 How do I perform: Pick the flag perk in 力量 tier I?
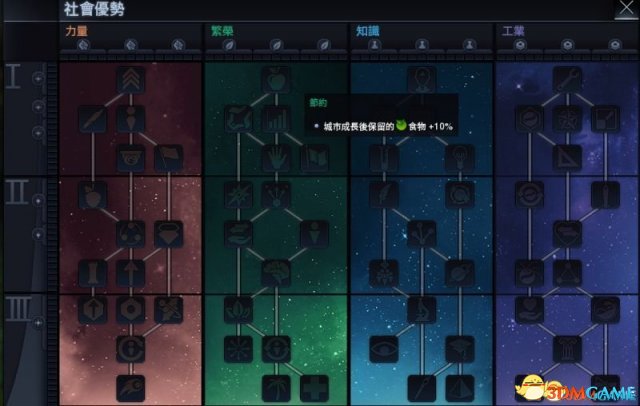click(x=169, y=158)
